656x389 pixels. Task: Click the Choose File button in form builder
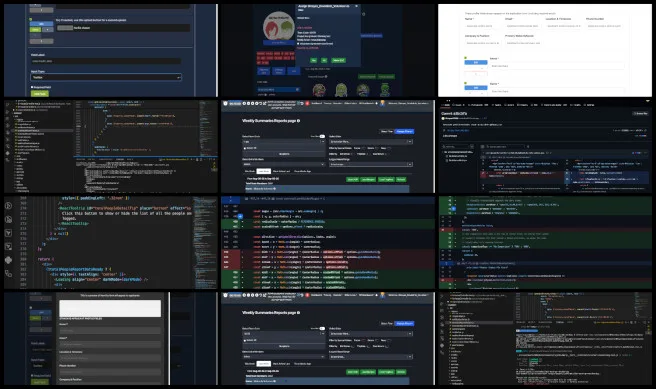coord(65,28)
